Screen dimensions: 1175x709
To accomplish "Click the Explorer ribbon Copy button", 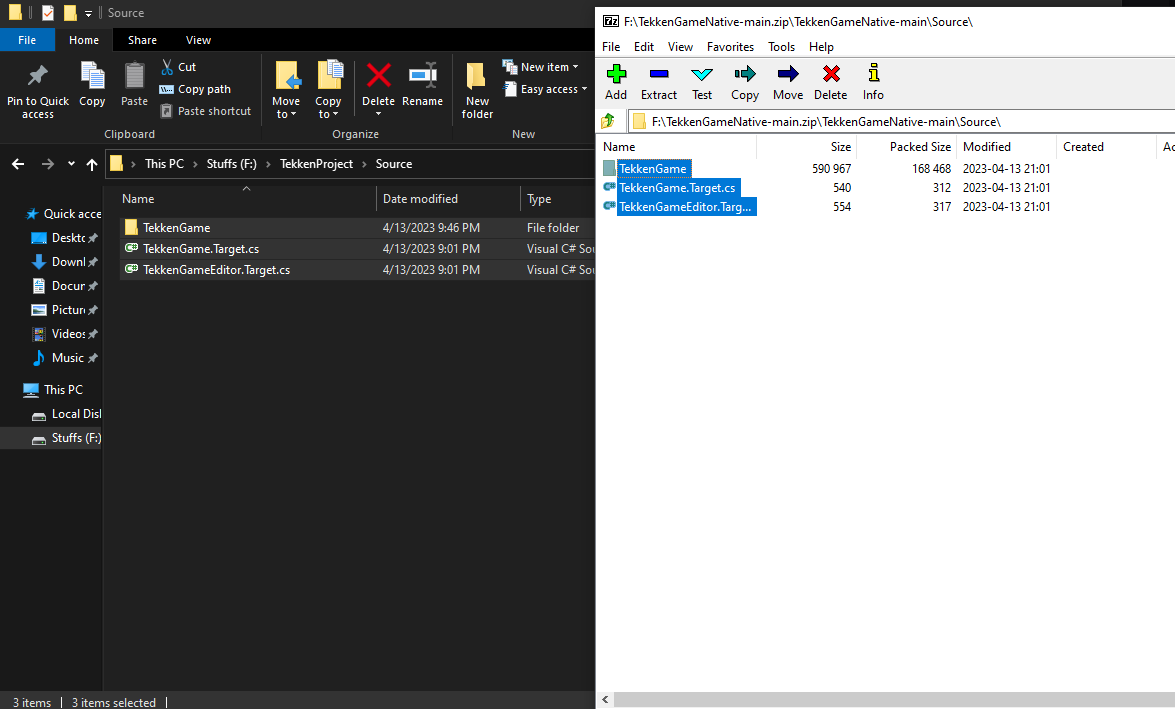I will pyautogui.click(x=92, y=84).
